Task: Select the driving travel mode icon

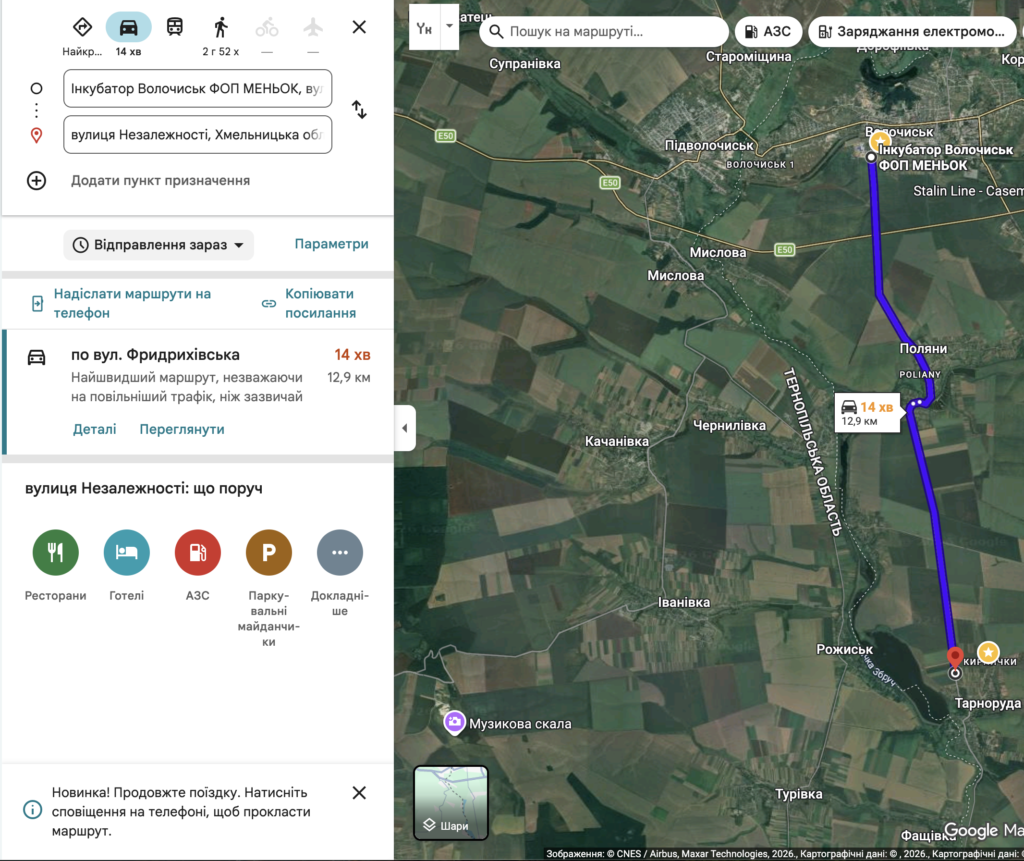Action: 128,27
